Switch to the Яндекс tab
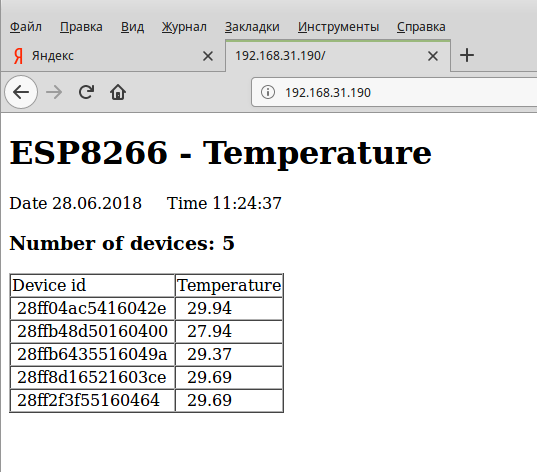 (x=113, y=56)
